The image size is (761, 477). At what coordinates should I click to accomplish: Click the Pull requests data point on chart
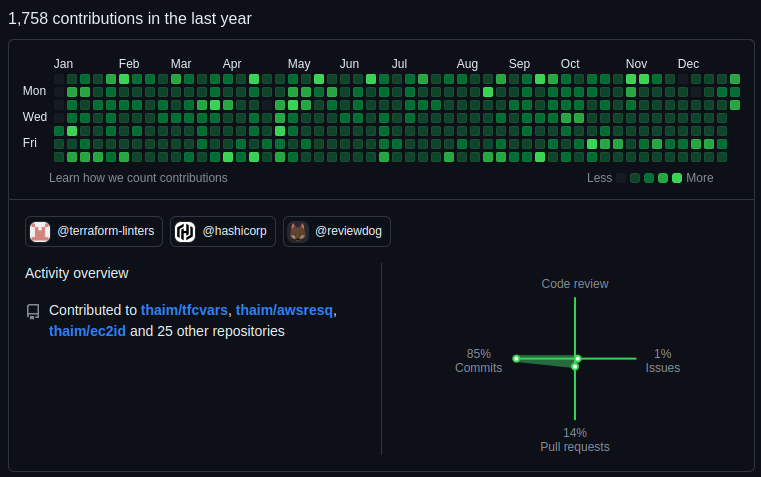(x=575, y=367)
